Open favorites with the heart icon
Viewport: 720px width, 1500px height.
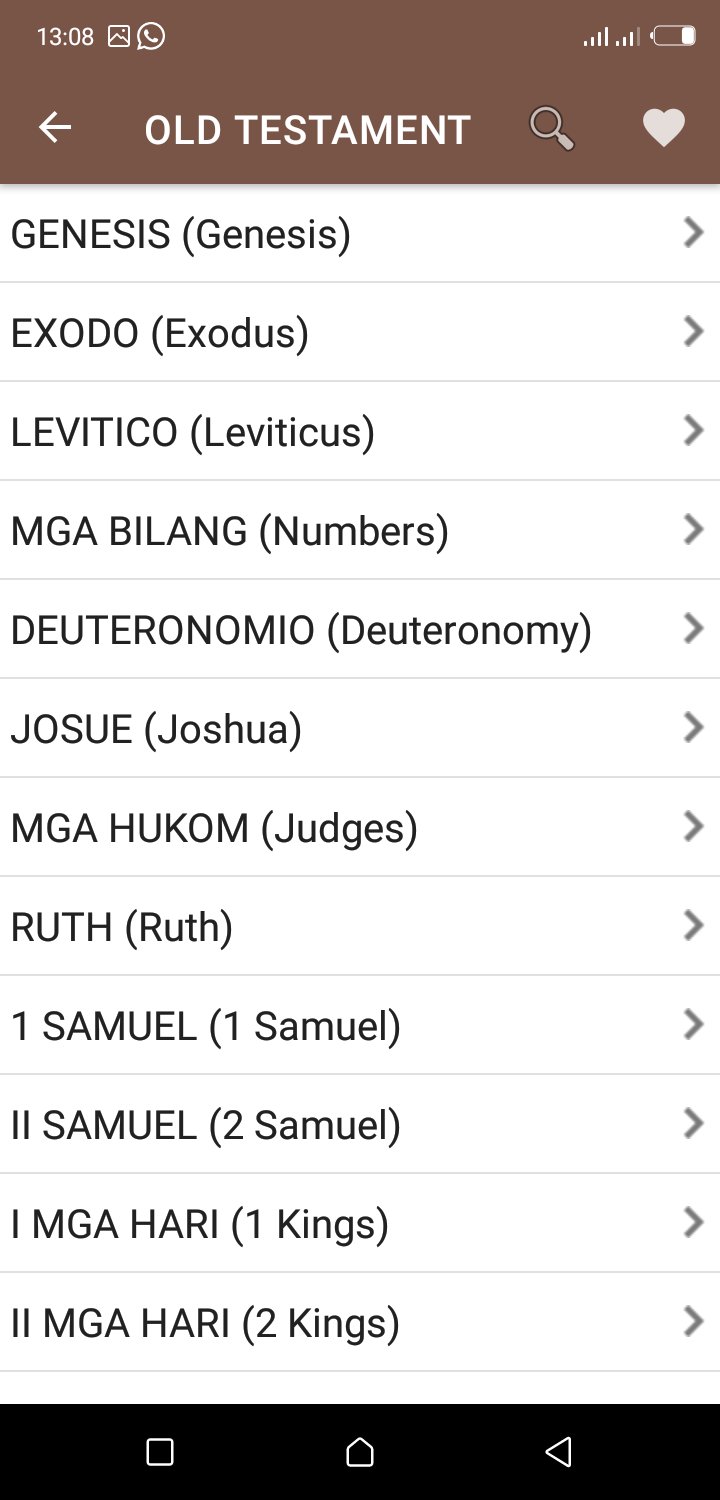click(663, 129)
